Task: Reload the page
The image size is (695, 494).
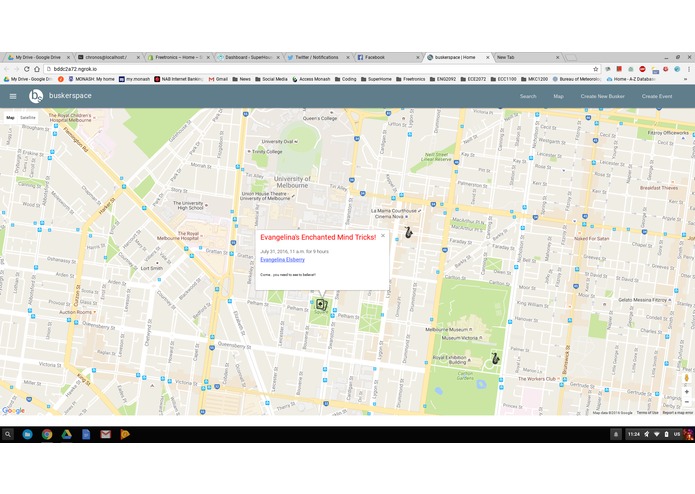Action: click(x=27, y=69)
